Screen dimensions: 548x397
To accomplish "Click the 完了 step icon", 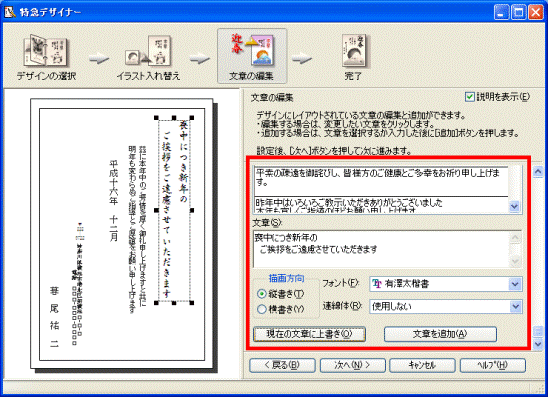I will [x=354, y=51].
